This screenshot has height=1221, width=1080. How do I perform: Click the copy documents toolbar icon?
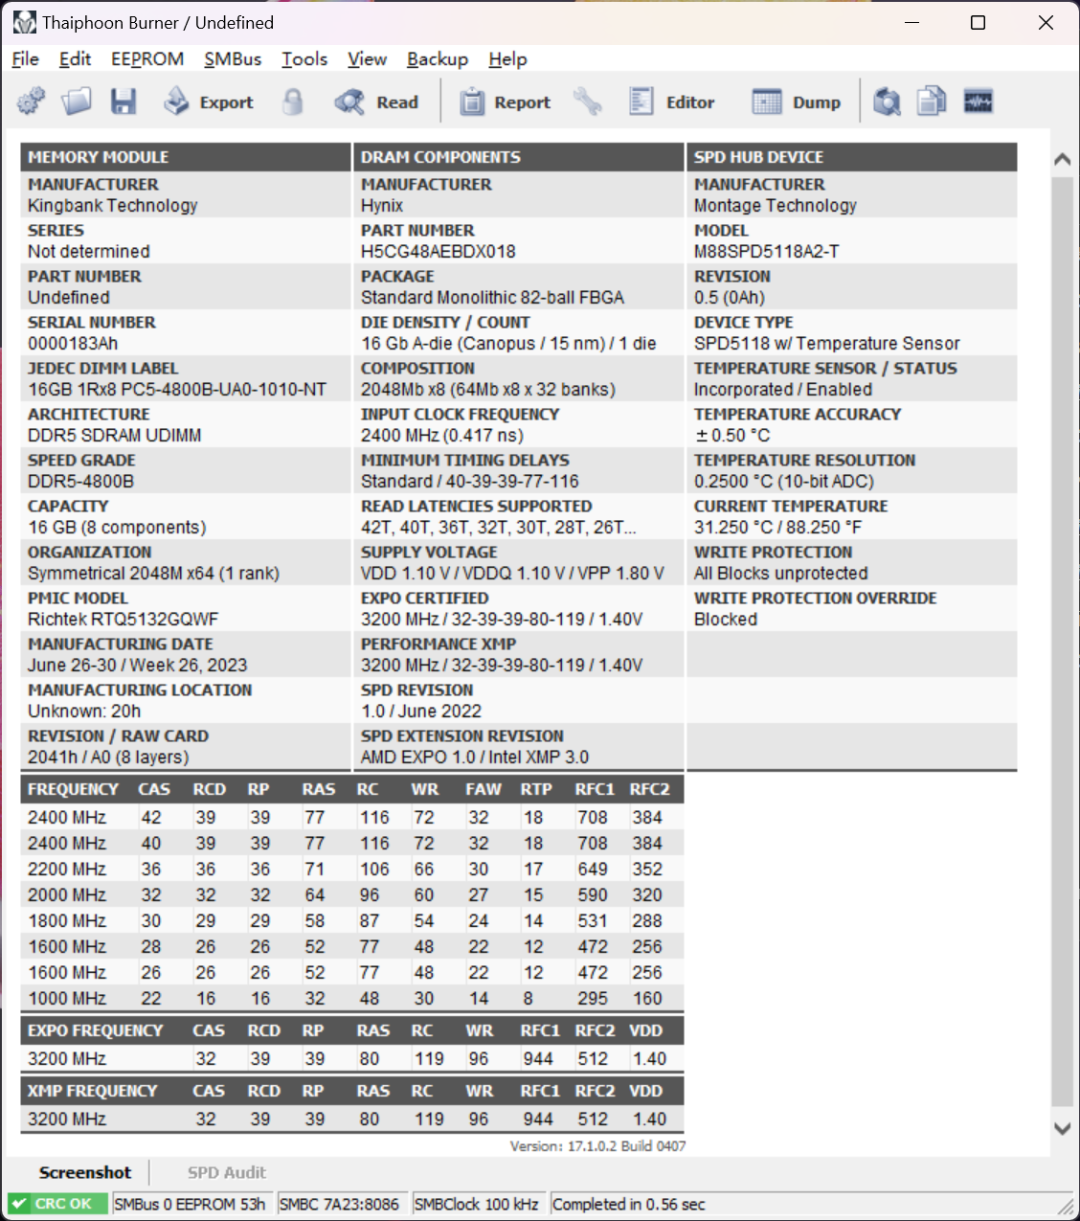click(932, 102)
